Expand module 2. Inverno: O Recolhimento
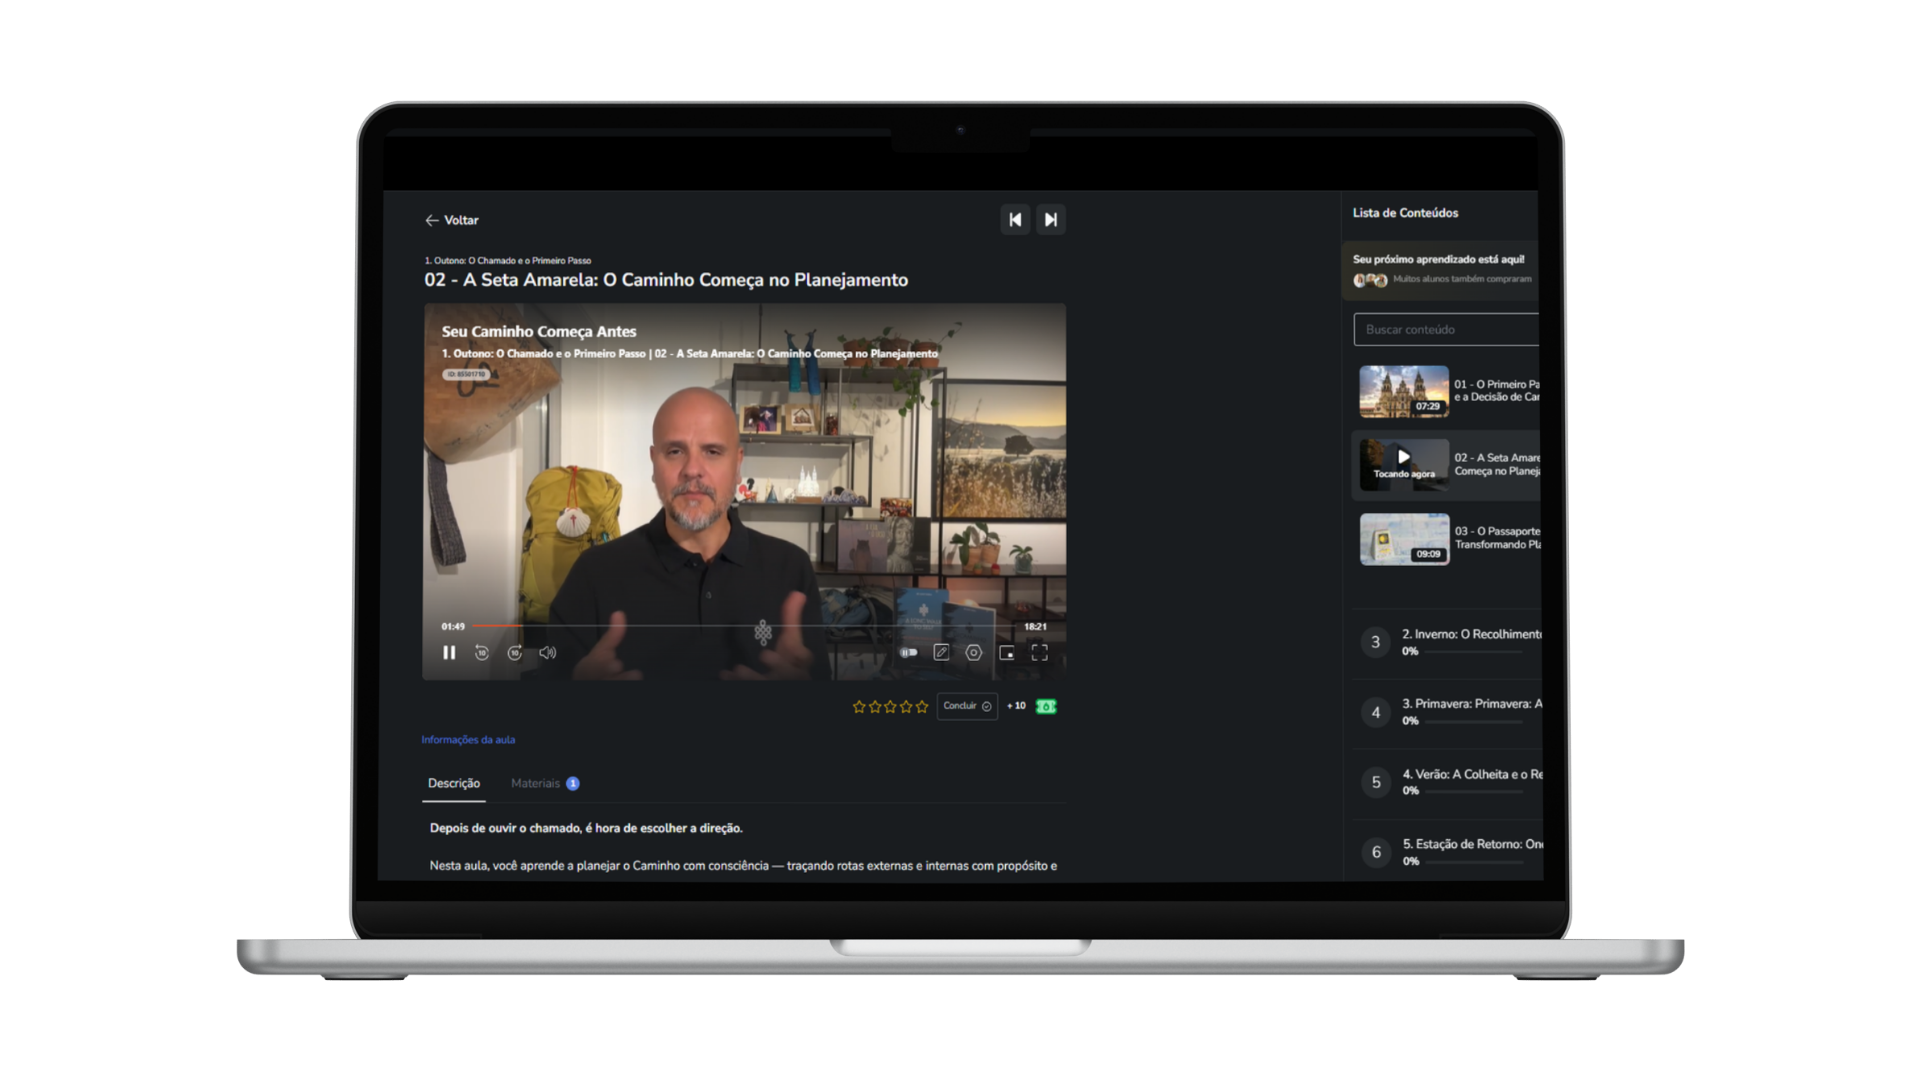 tap(1448, 642)
